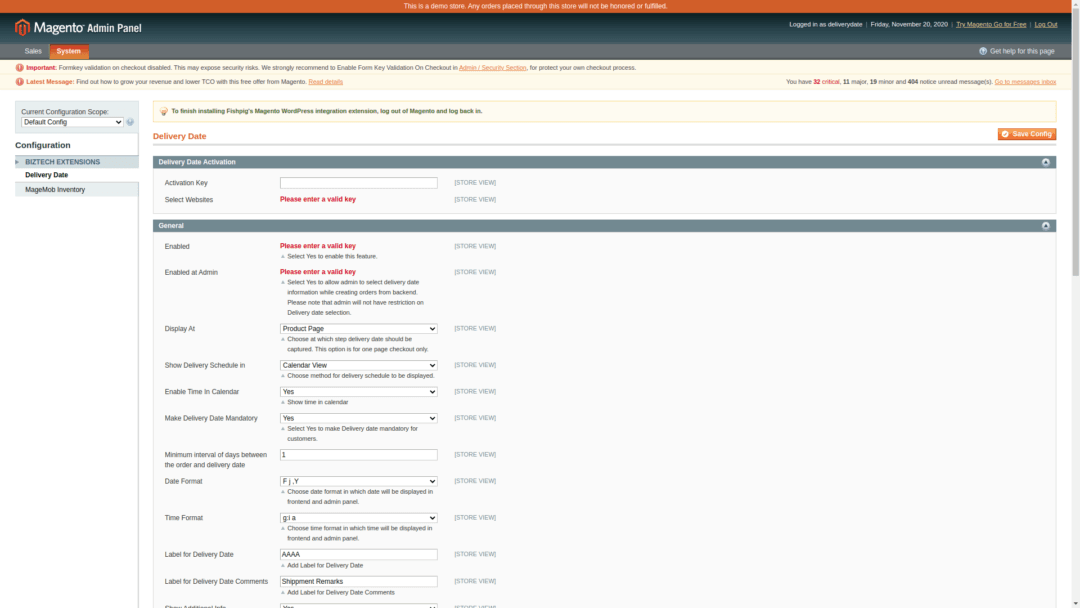Click the checkmark icon inside Save Config button
Viewport: 1080px width, 608px height.
(1005, 133)
